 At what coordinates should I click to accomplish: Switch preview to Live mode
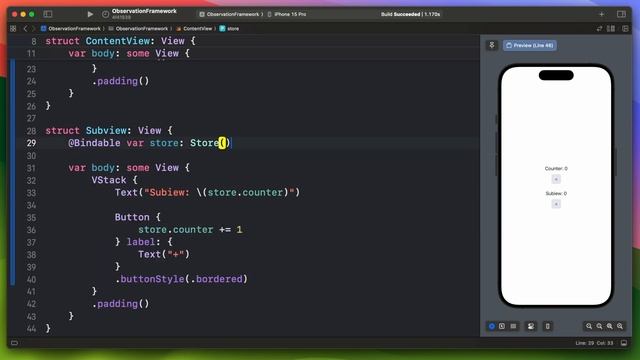coord(492,326)
